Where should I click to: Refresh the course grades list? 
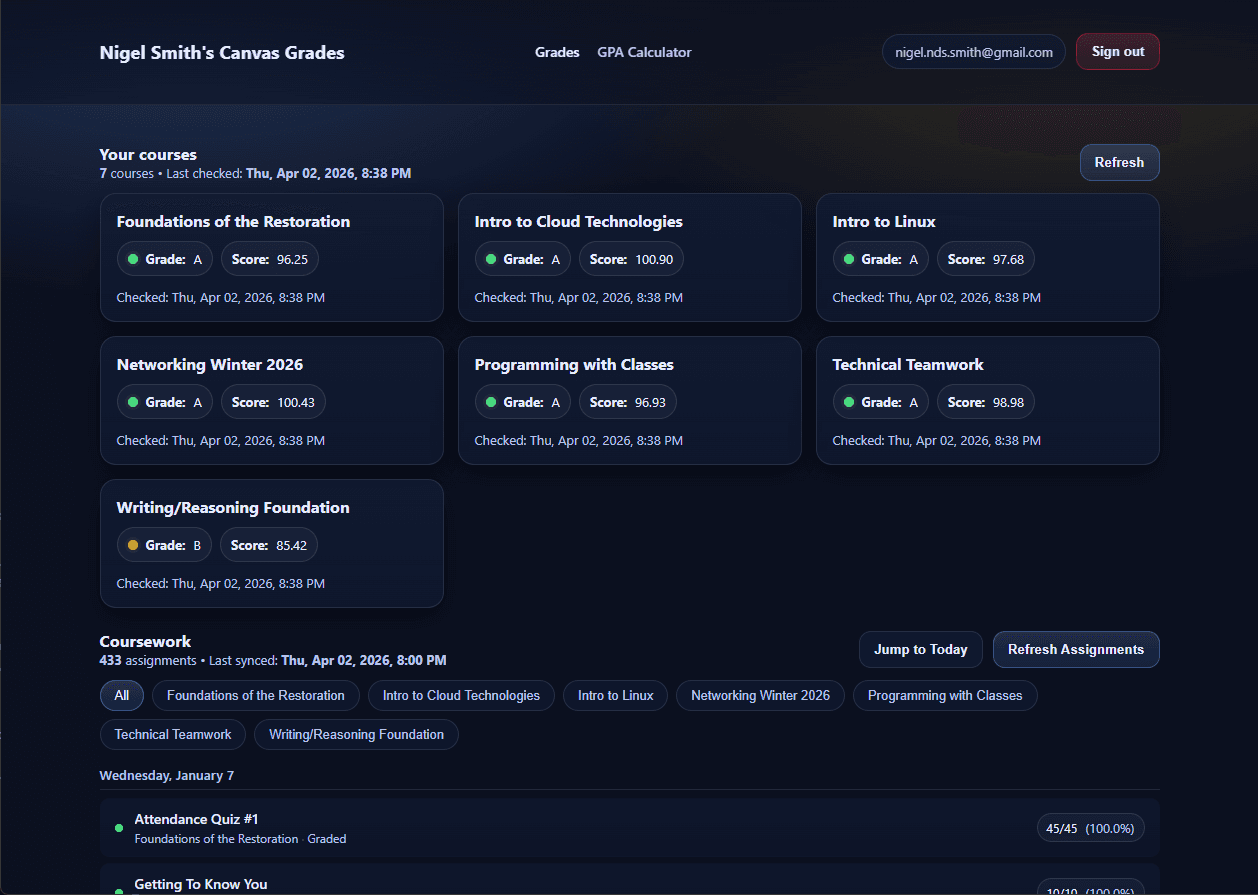point(1118,162)
